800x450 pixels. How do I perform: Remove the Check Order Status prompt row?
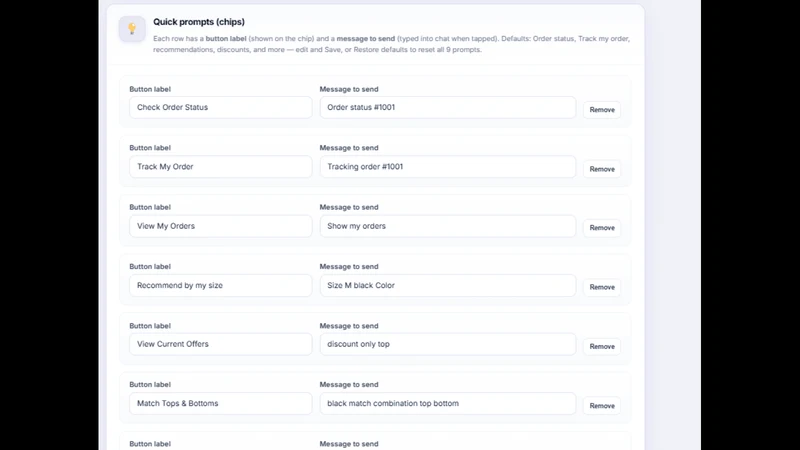click(x=602, y=110)
